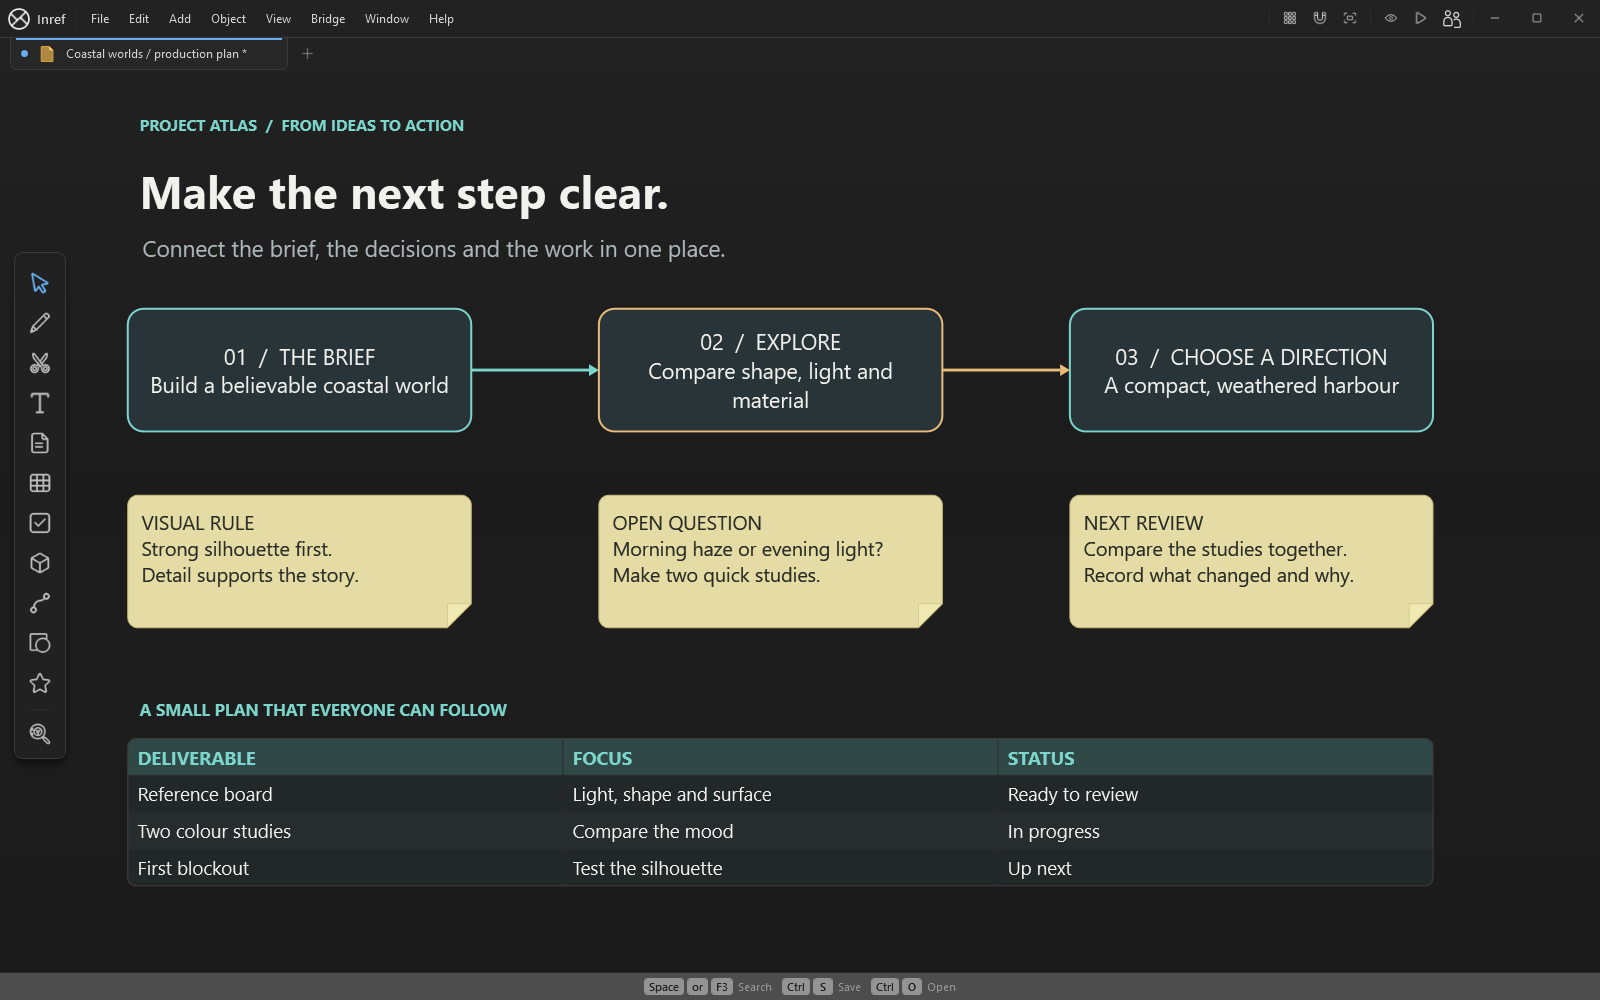The height and width of the screenshot is (1000, 1600).
Task: Toggle the dotted grid icon in title bar
Action: [x=1290, y=18]
